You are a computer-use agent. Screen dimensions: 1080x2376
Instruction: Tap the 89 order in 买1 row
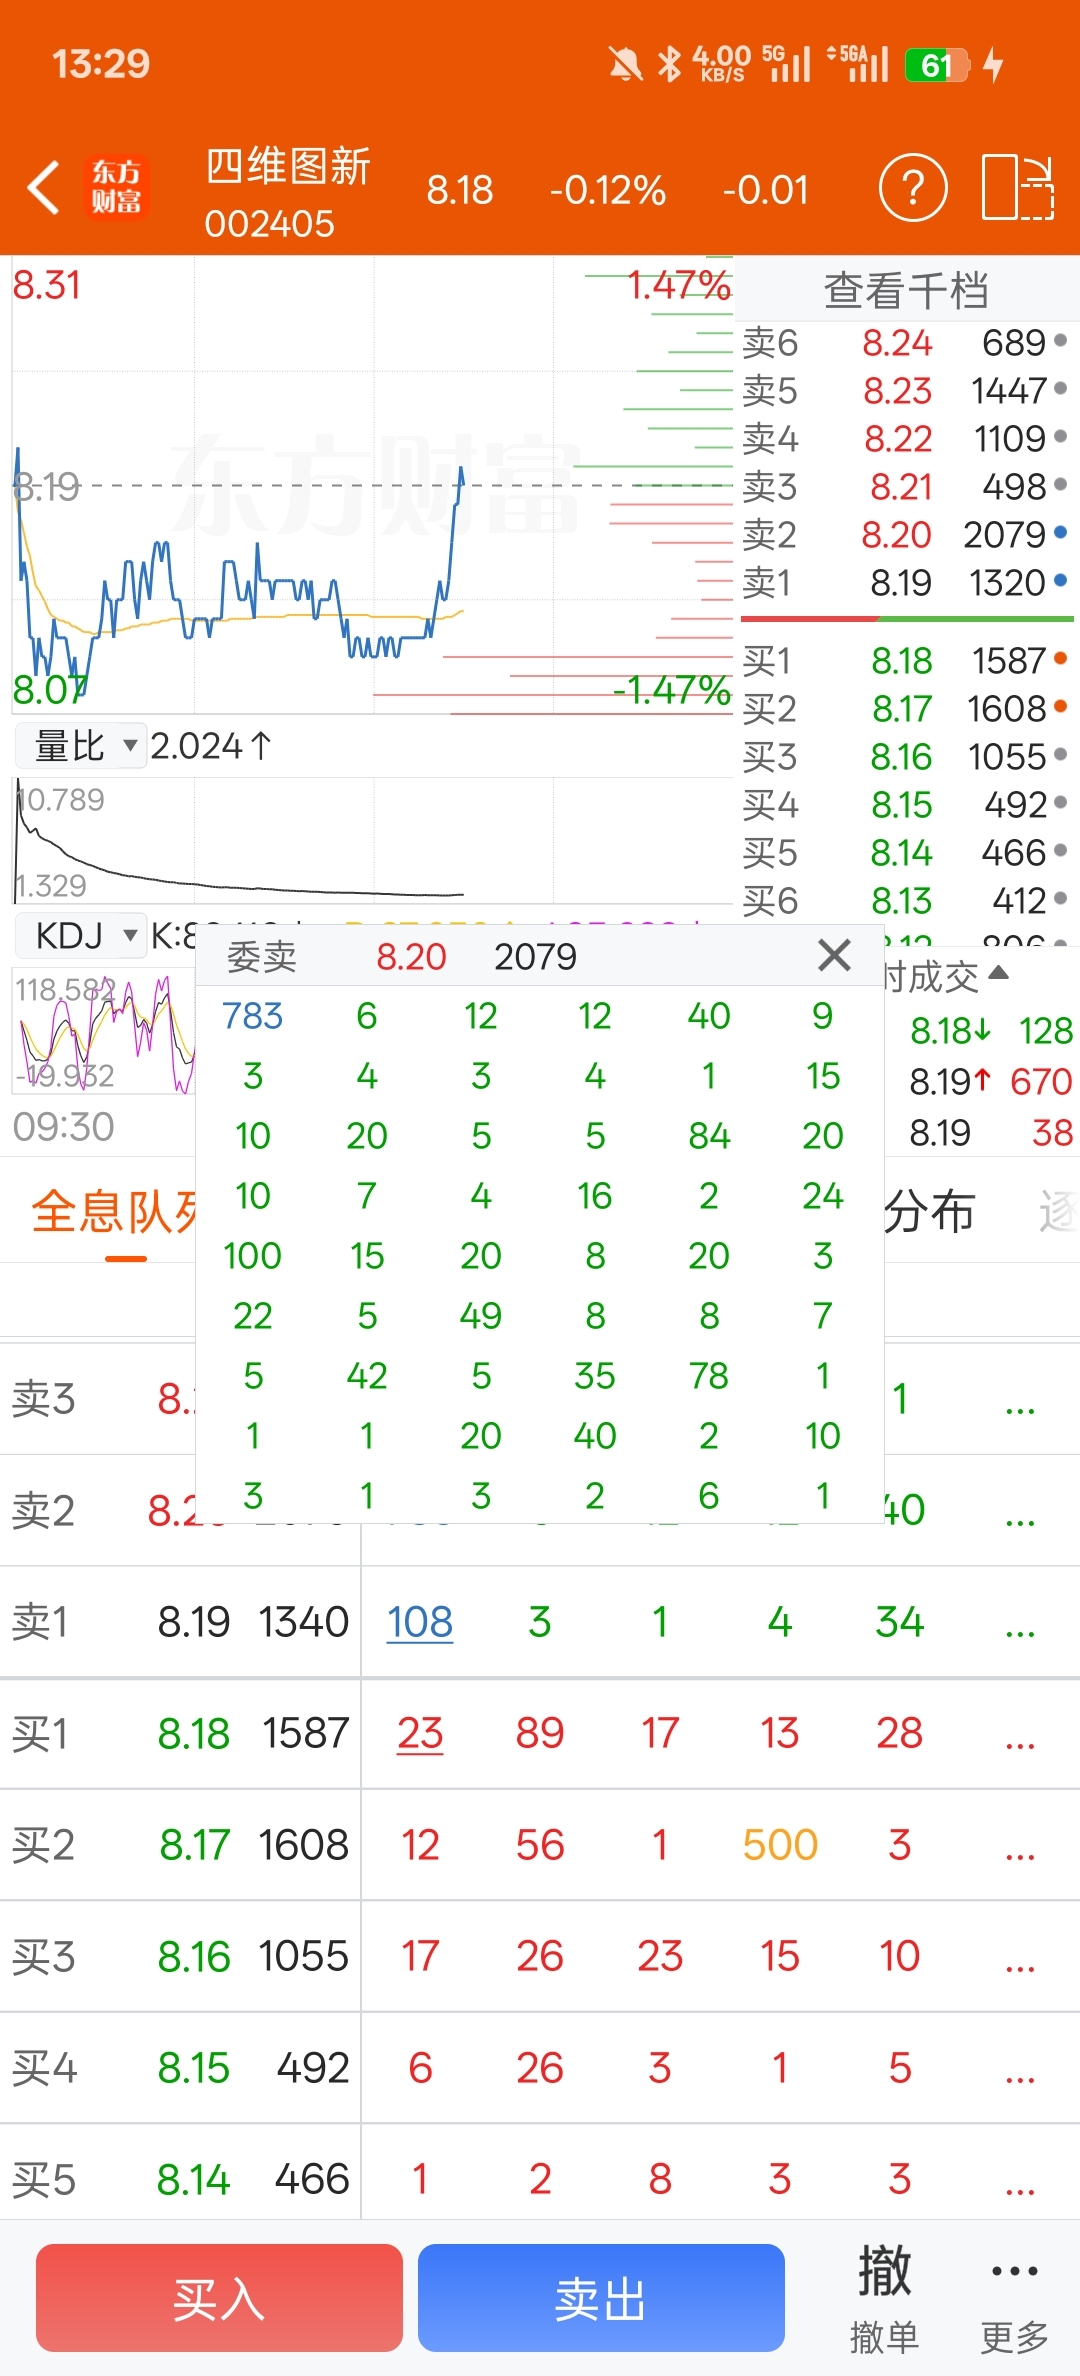[540, 1733]
